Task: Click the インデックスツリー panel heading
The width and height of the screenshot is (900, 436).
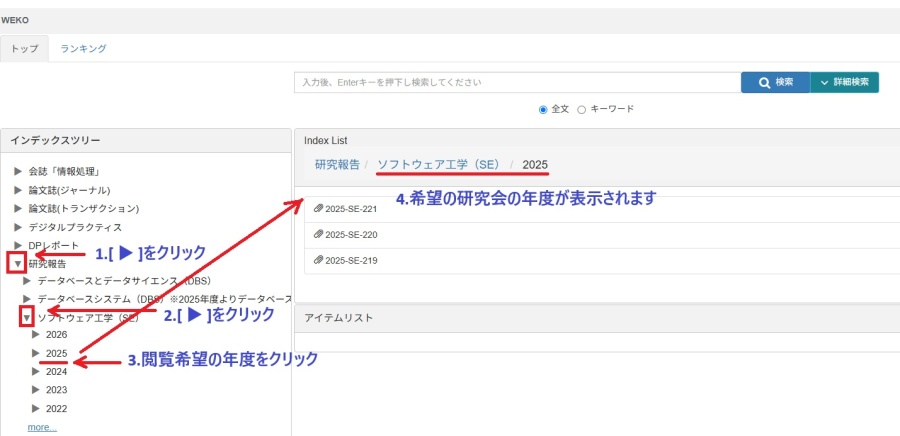Action: (x=55, y=141)
